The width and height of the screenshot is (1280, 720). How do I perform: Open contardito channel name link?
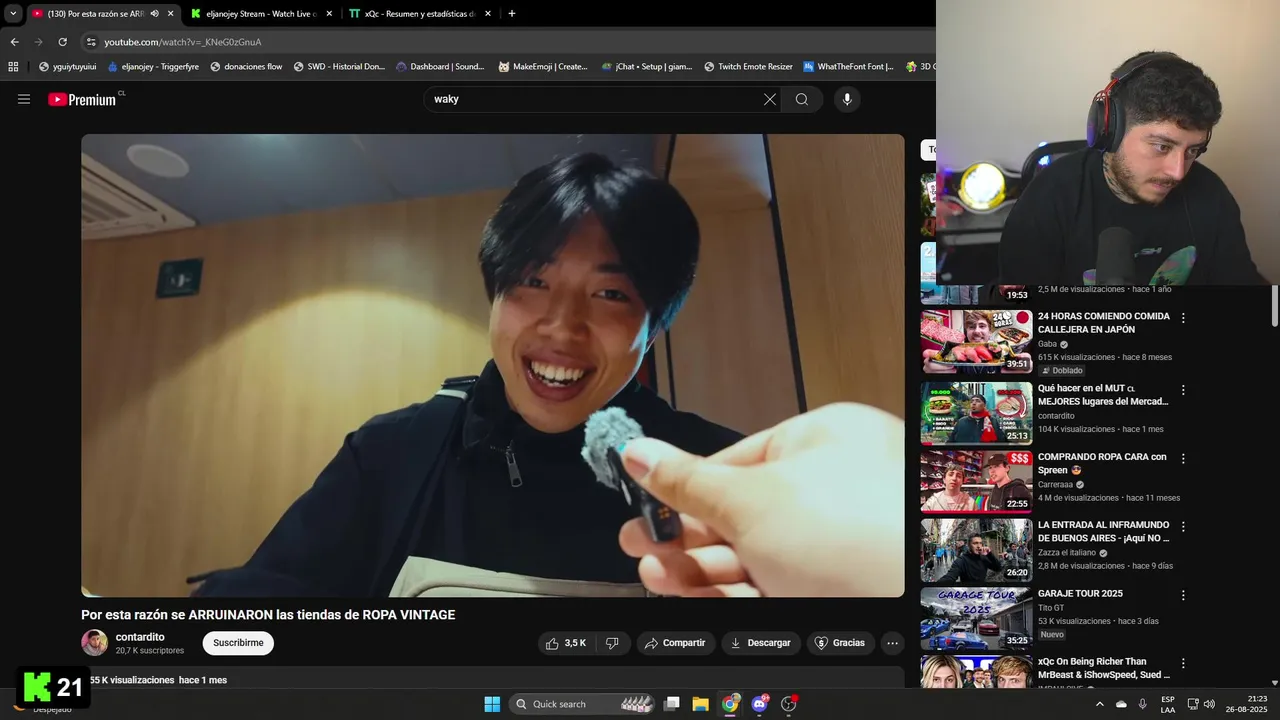click(x=140, y=637)
